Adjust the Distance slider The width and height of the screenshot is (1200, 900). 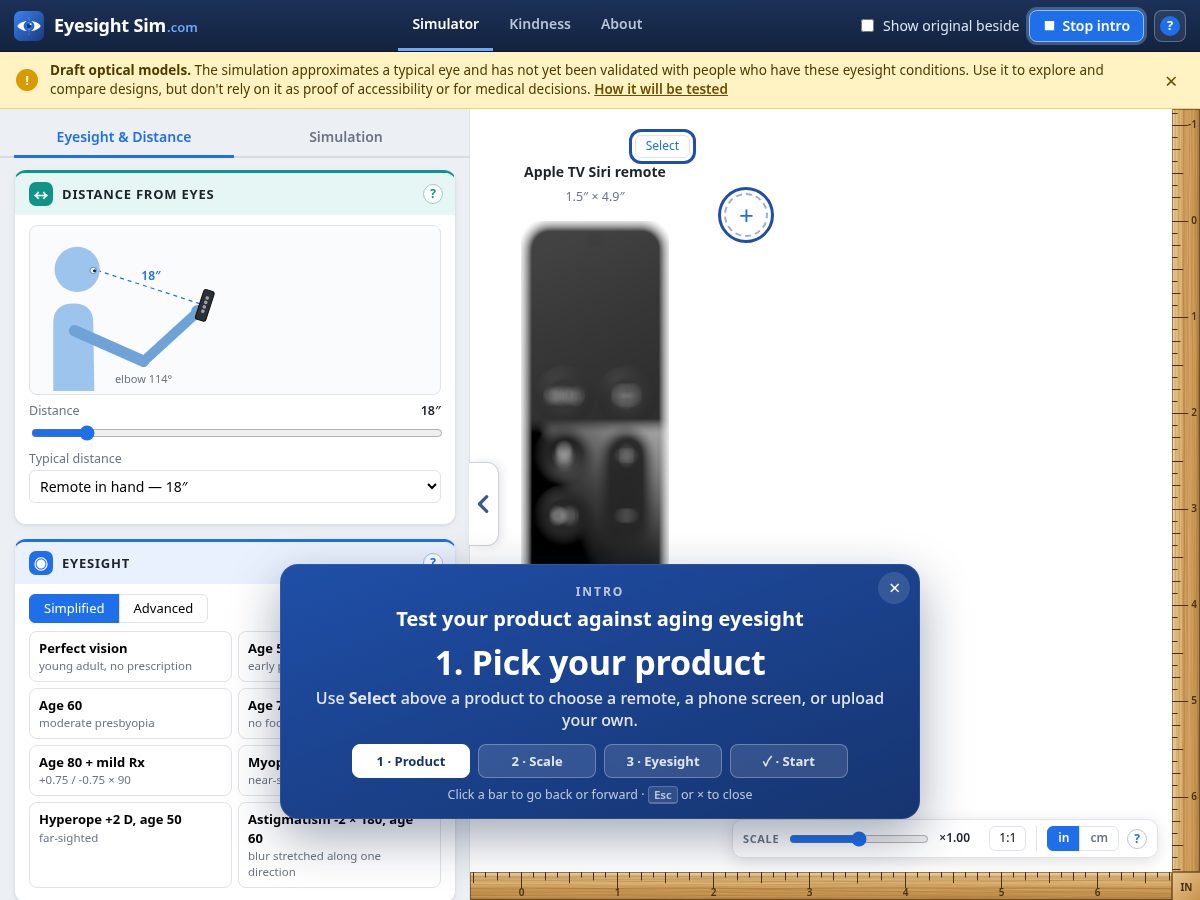point(236,433)
